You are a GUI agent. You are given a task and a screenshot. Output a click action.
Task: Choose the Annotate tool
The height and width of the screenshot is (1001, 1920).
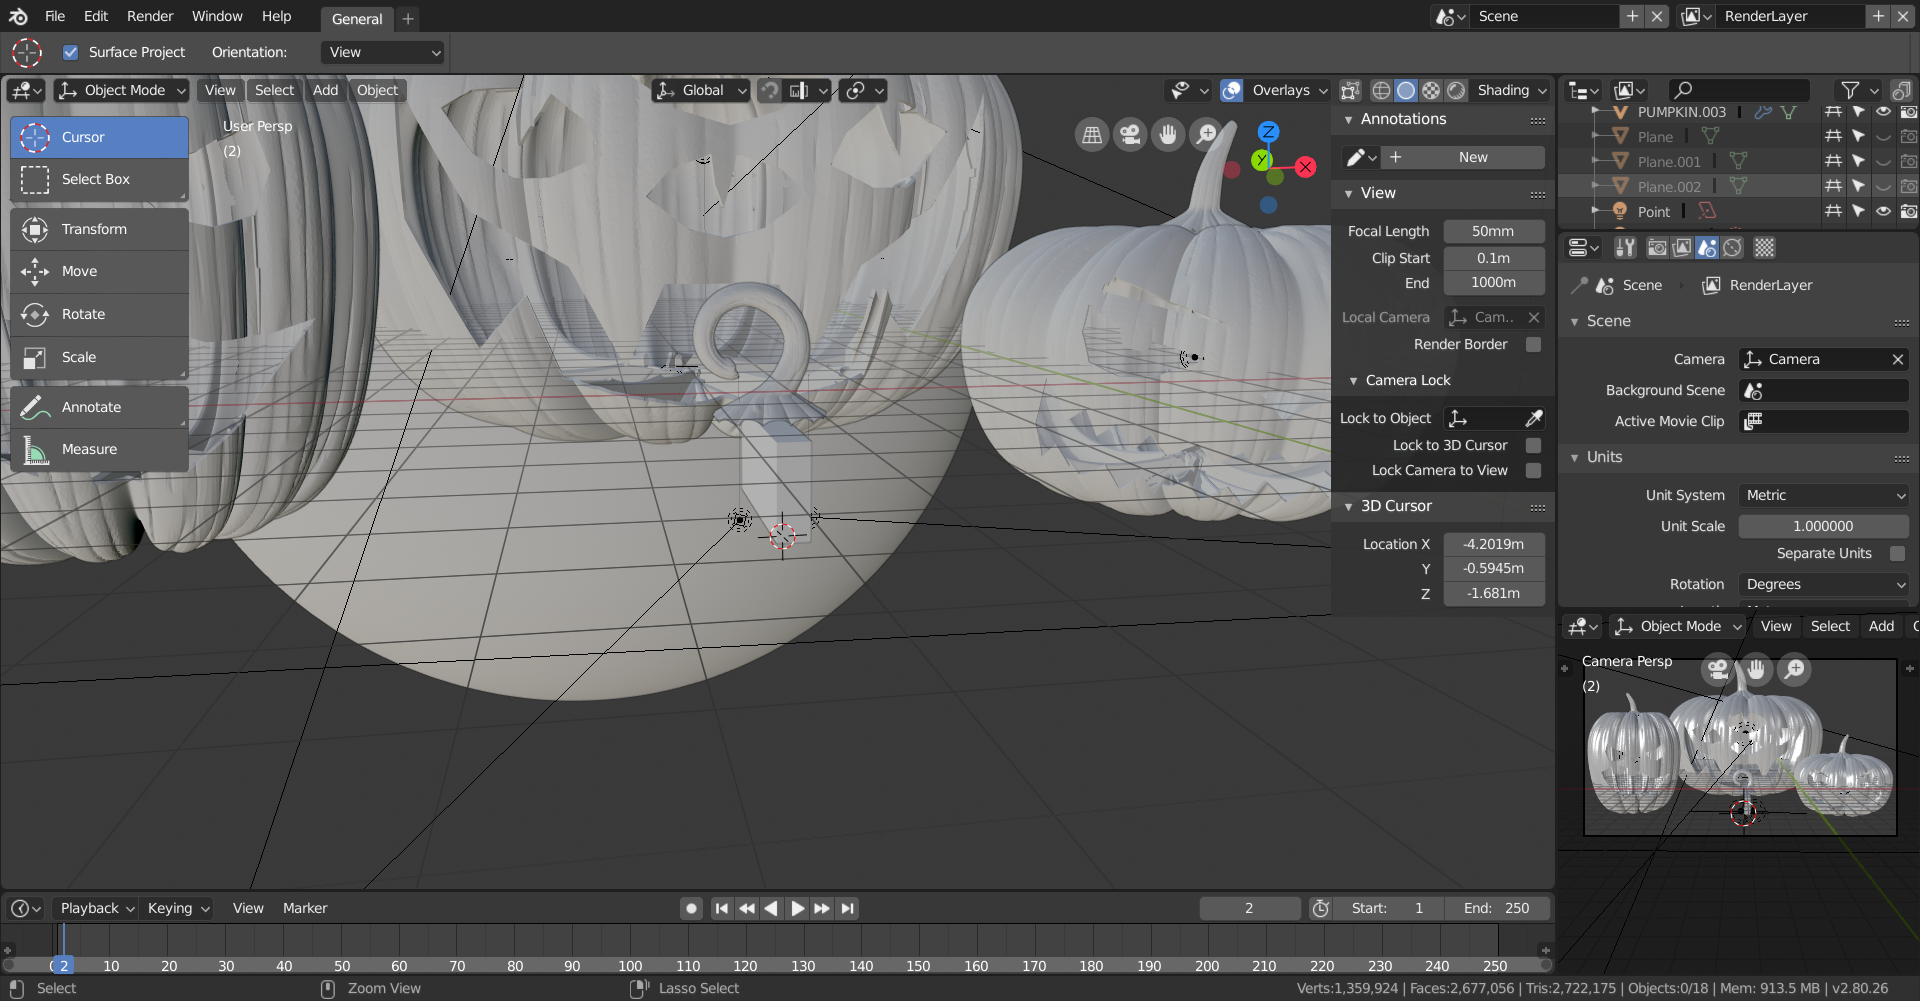tap(99, 407)
